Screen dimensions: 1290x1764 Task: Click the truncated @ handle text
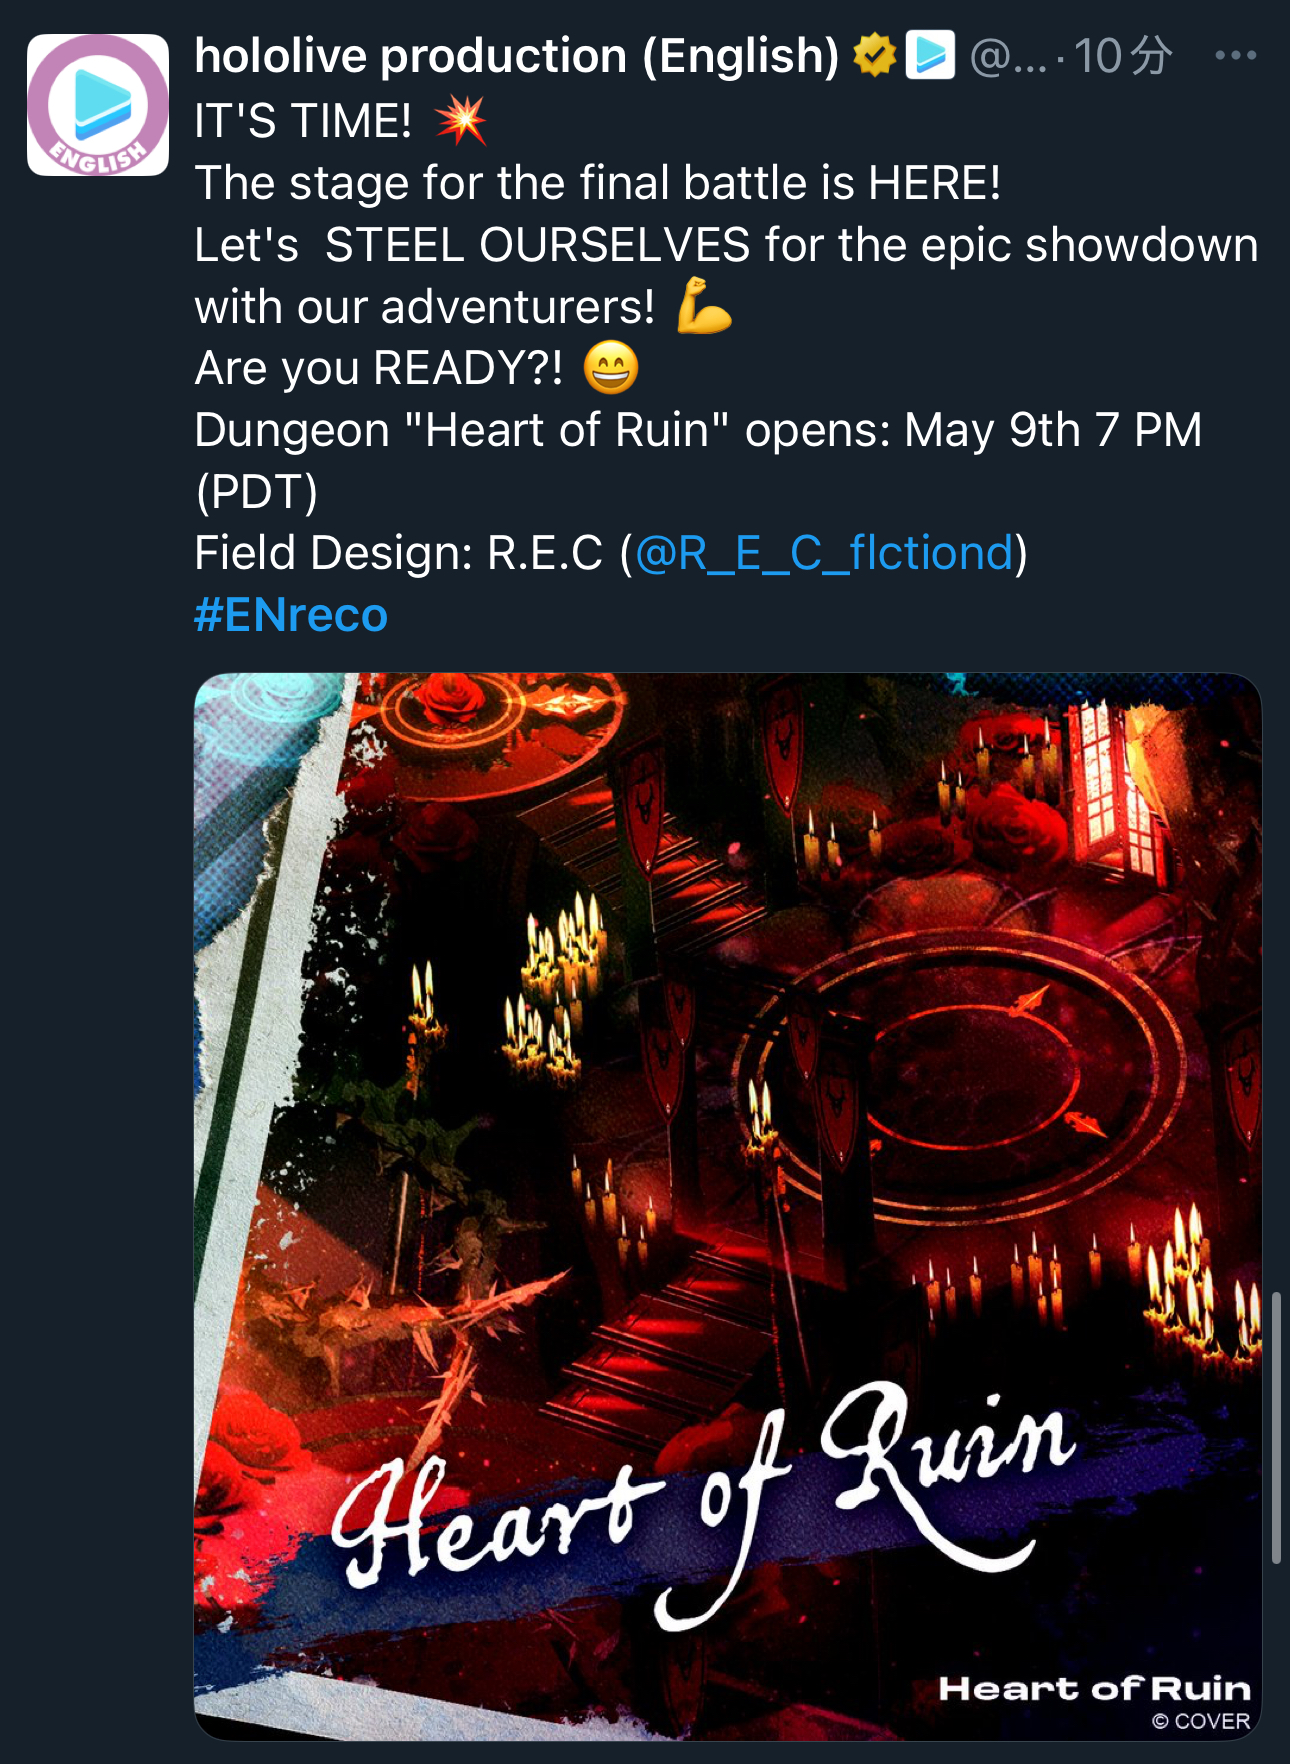pos(1008,57)
